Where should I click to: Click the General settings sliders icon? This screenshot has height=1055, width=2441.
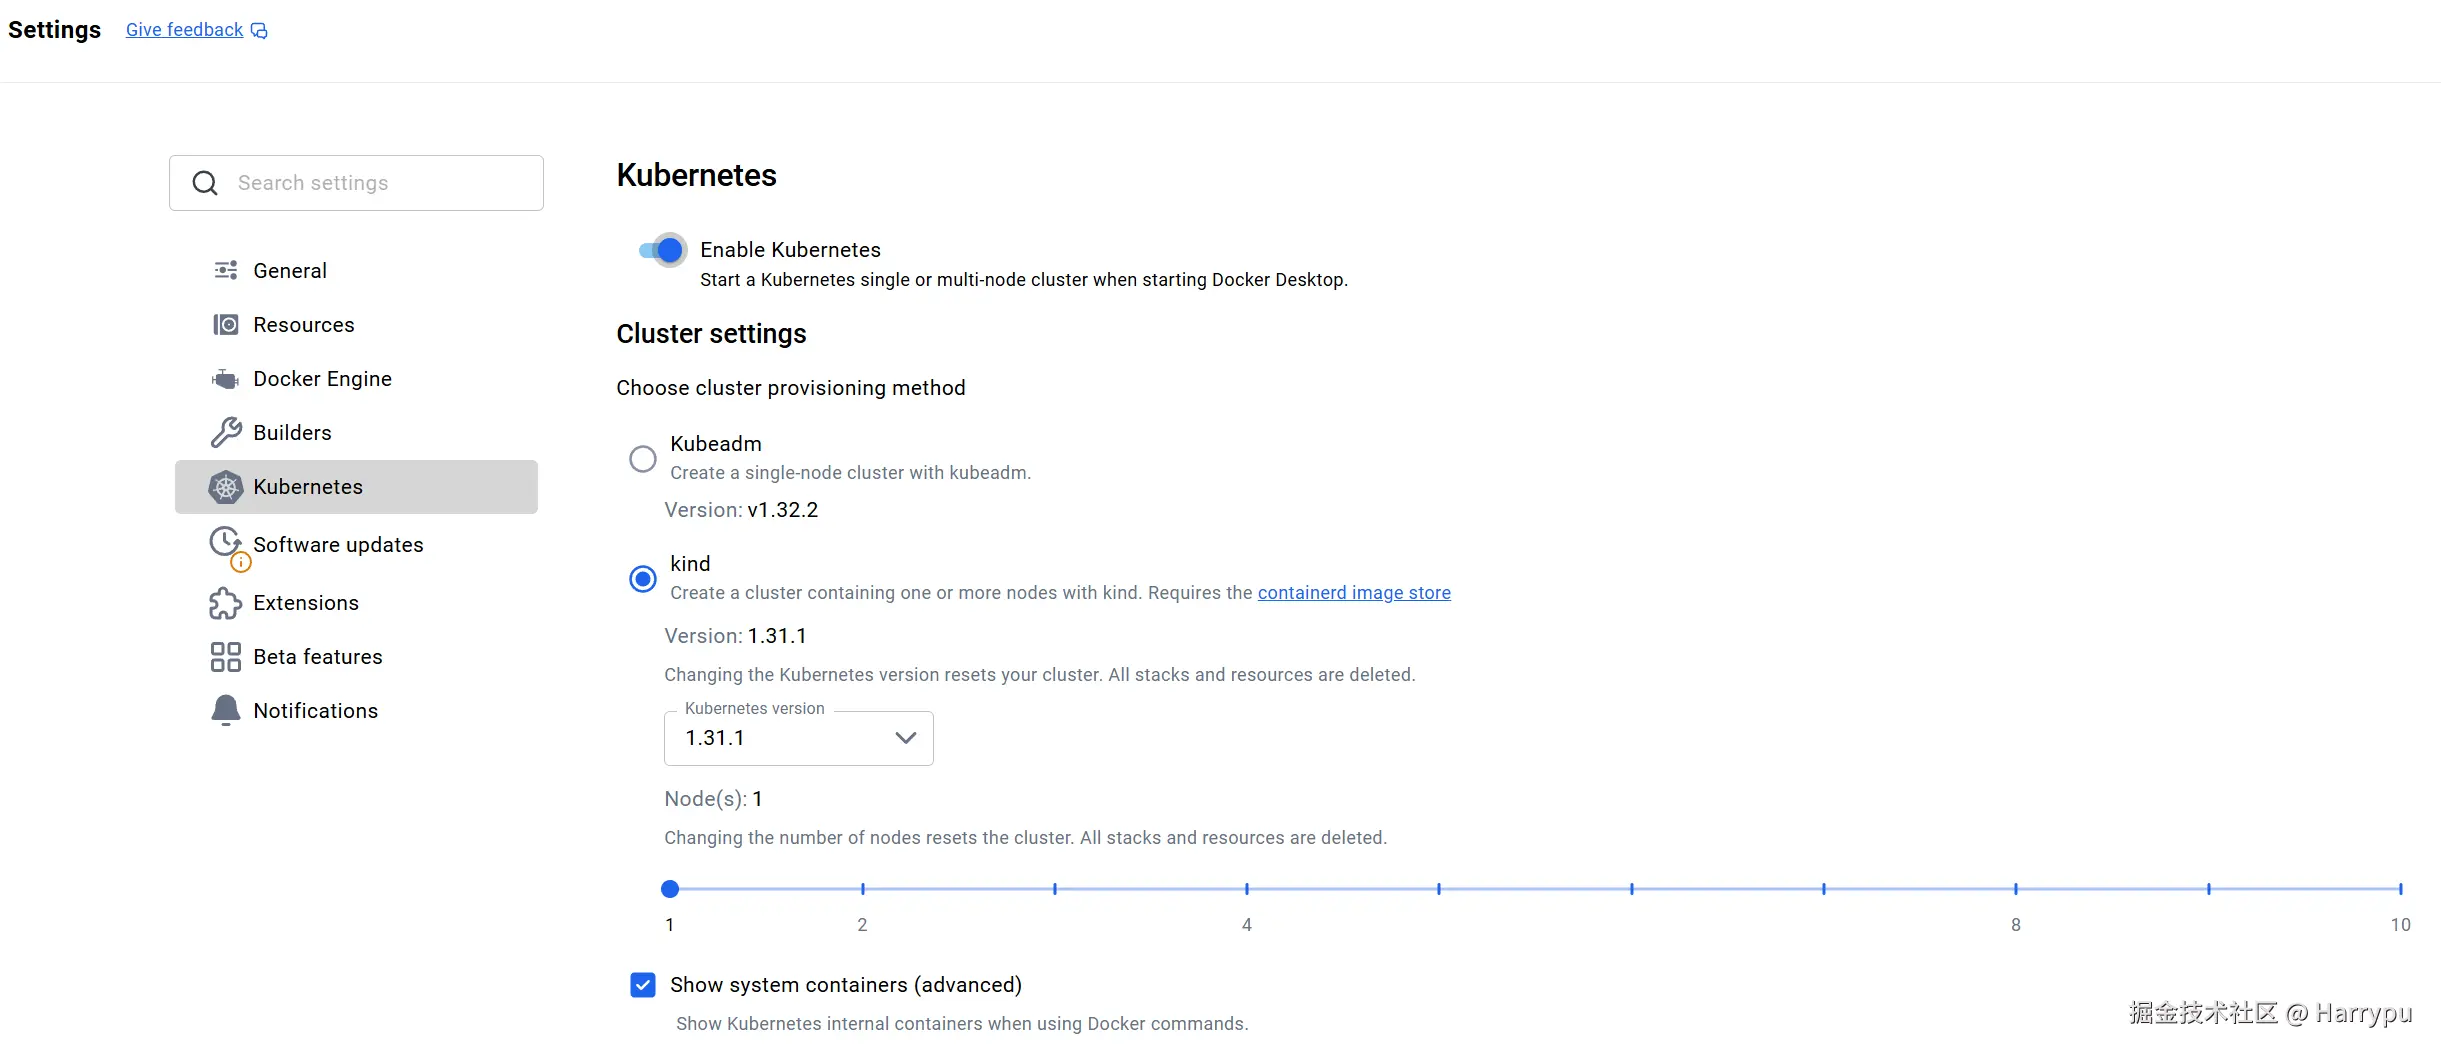tap(226, 270)
